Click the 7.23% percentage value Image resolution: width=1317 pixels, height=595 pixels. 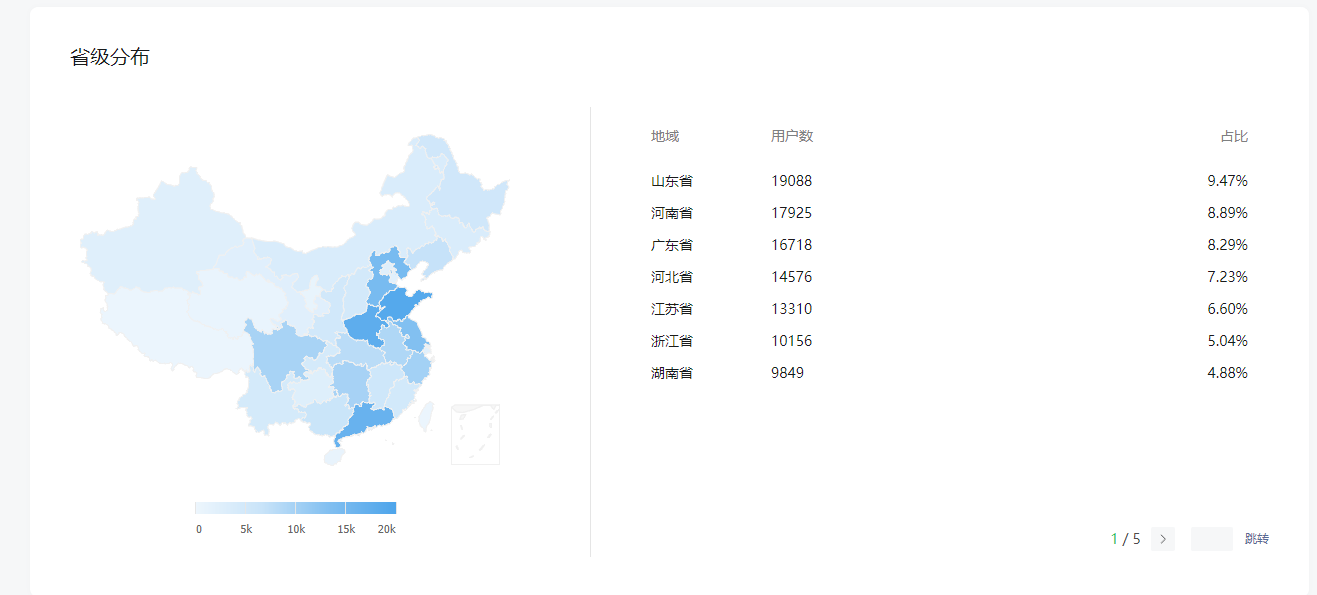click(1227, 277)
